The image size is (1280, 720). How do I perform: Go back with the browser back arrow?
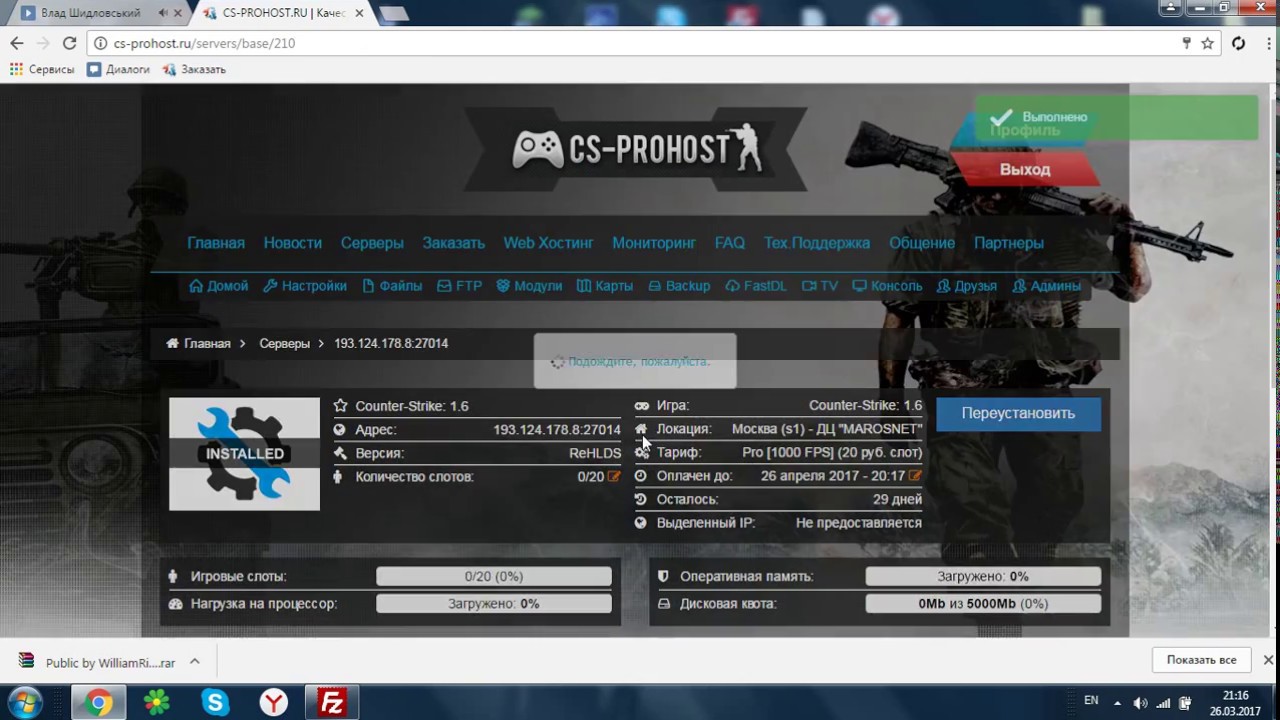point(17,43)
